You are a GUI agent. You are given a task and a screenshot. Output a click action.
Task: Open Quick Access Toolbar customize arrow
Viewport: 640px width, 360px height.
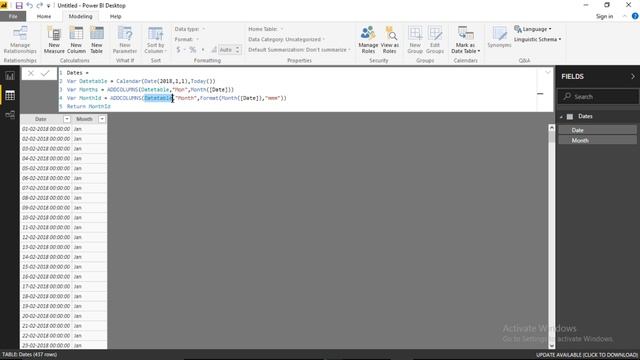coord(48,6)
